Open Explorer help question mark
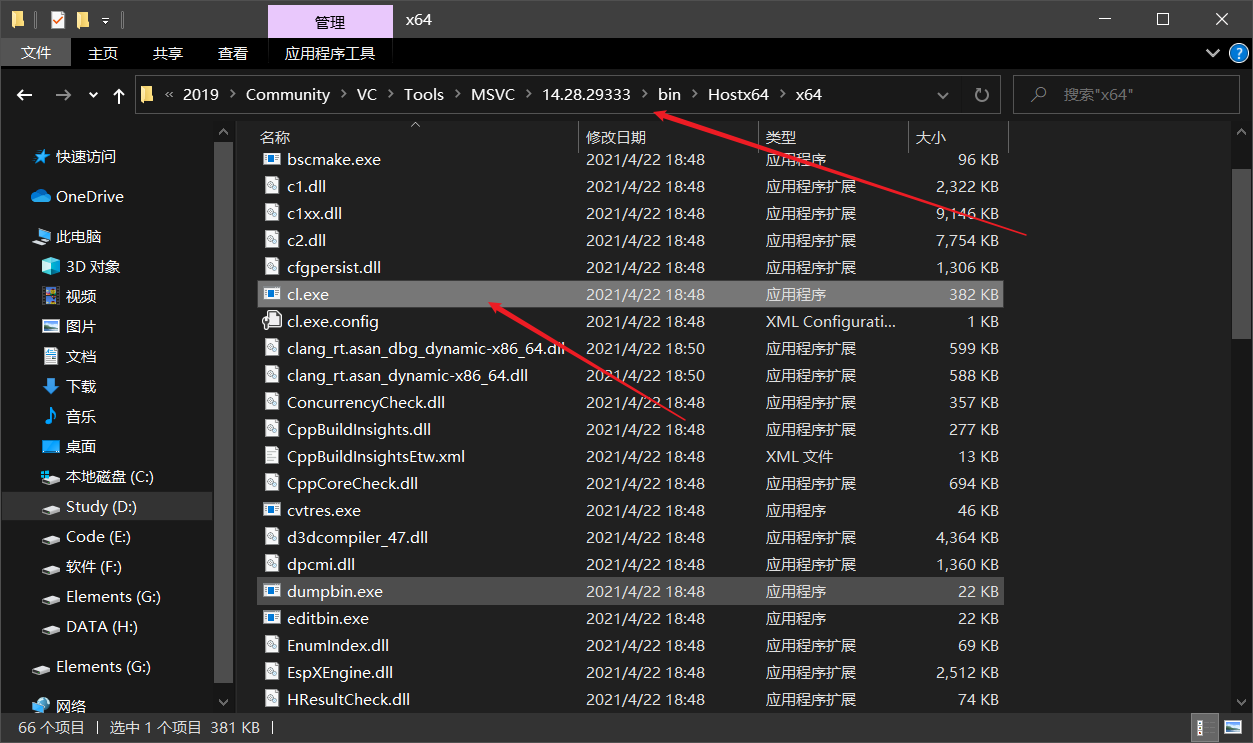Viewport: 1253px width, 743px height. [1237, 54]
